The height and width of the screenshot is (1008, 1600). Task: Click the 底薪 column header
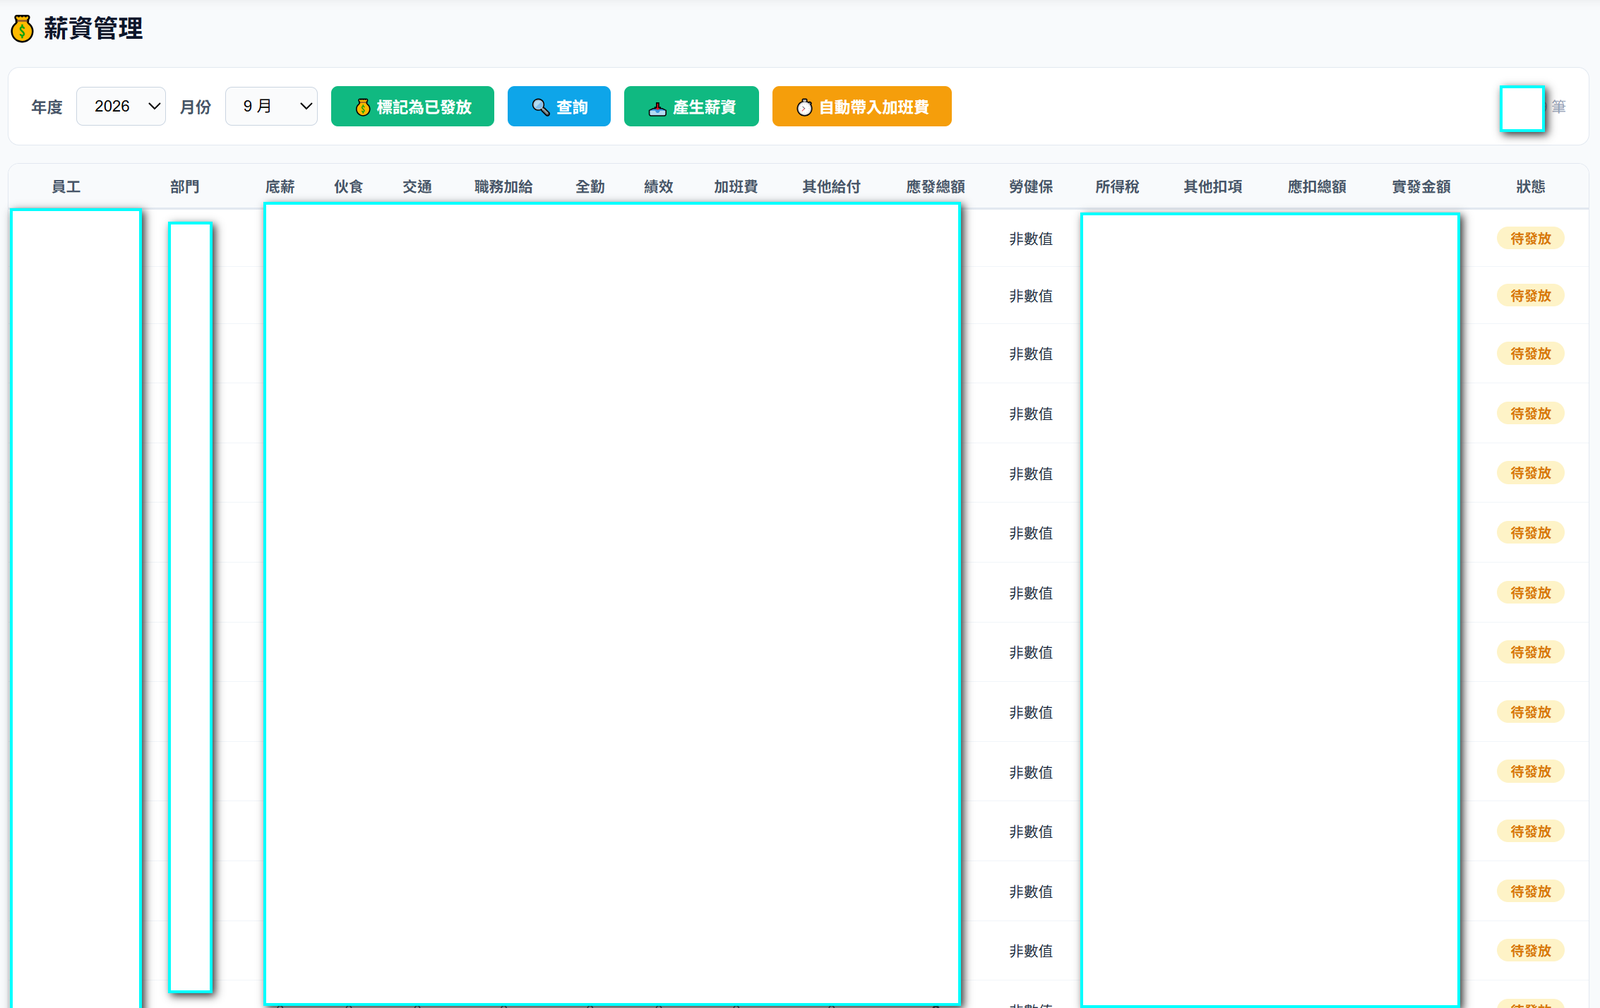coord(280,187)
